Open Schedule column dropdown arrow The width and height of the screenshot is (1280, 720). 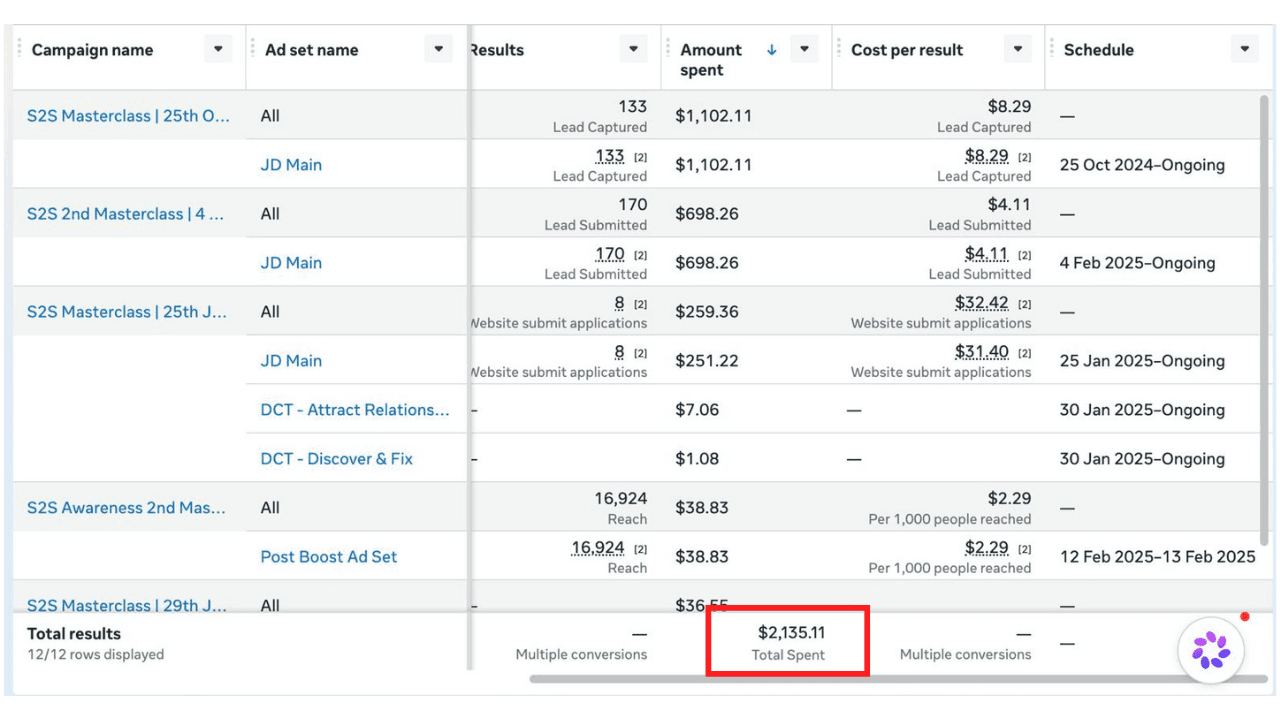1245,49
